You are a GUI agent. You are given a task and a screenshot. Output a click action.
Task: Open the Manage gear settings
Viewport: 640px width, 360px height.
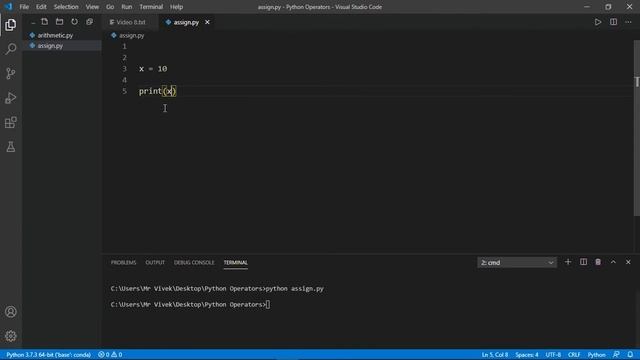(x=11, y=336)
